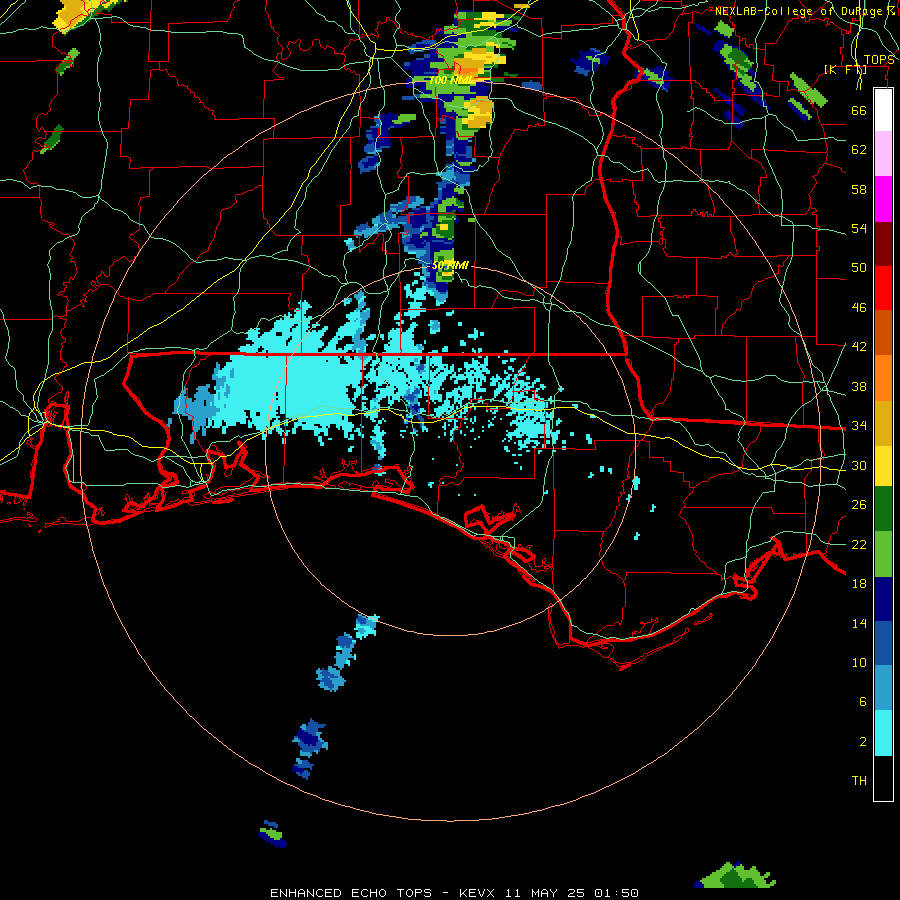Click the bright red legend swatch
The height and width of the screenshot is (900, 900).
883,288
